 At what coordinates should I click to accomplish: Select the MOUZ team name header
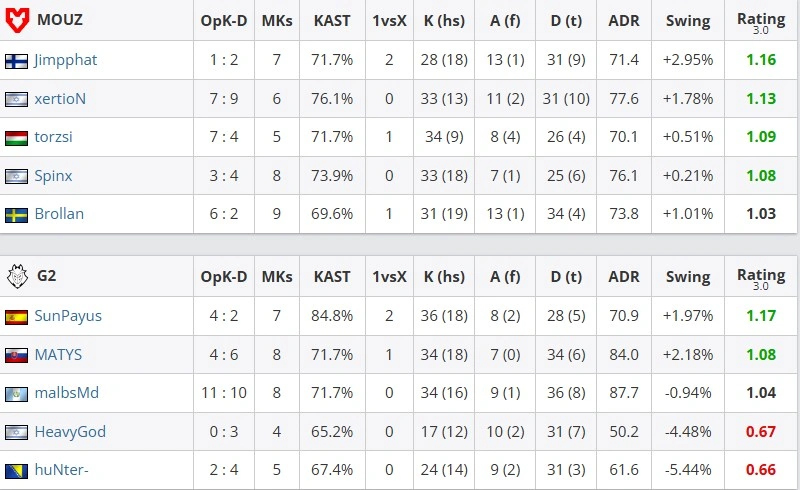coord(60,20)
